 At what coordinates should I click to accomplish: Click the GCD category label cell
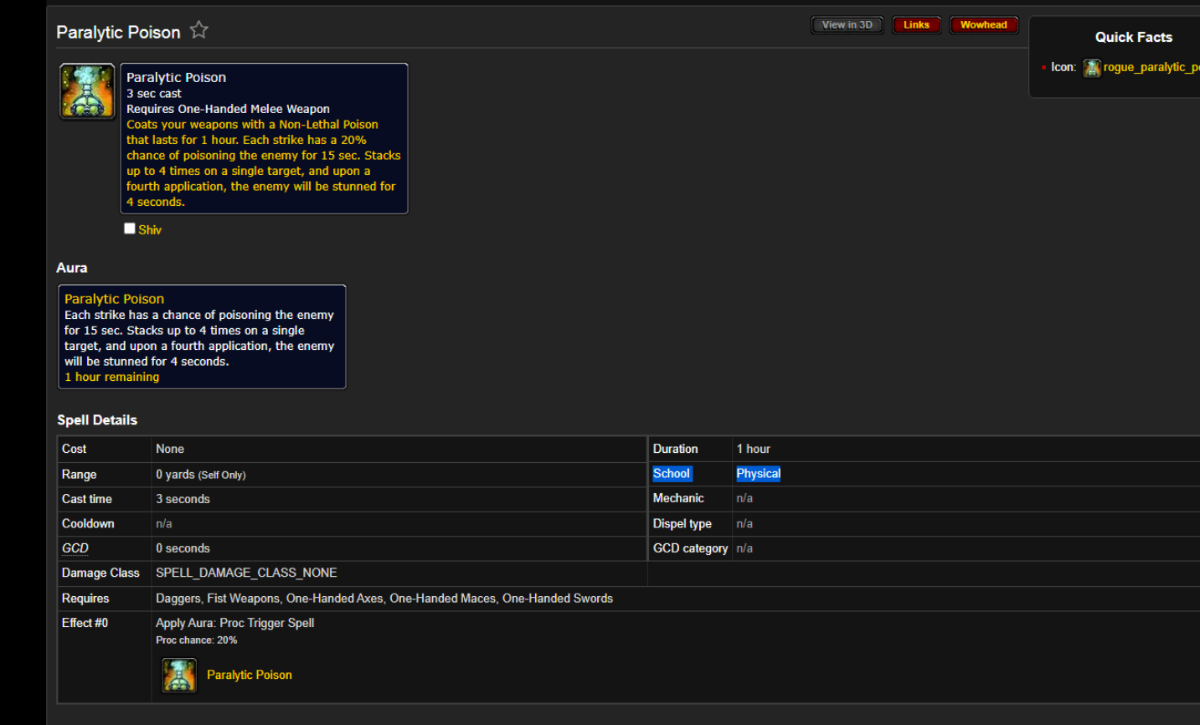coord(690,549)
